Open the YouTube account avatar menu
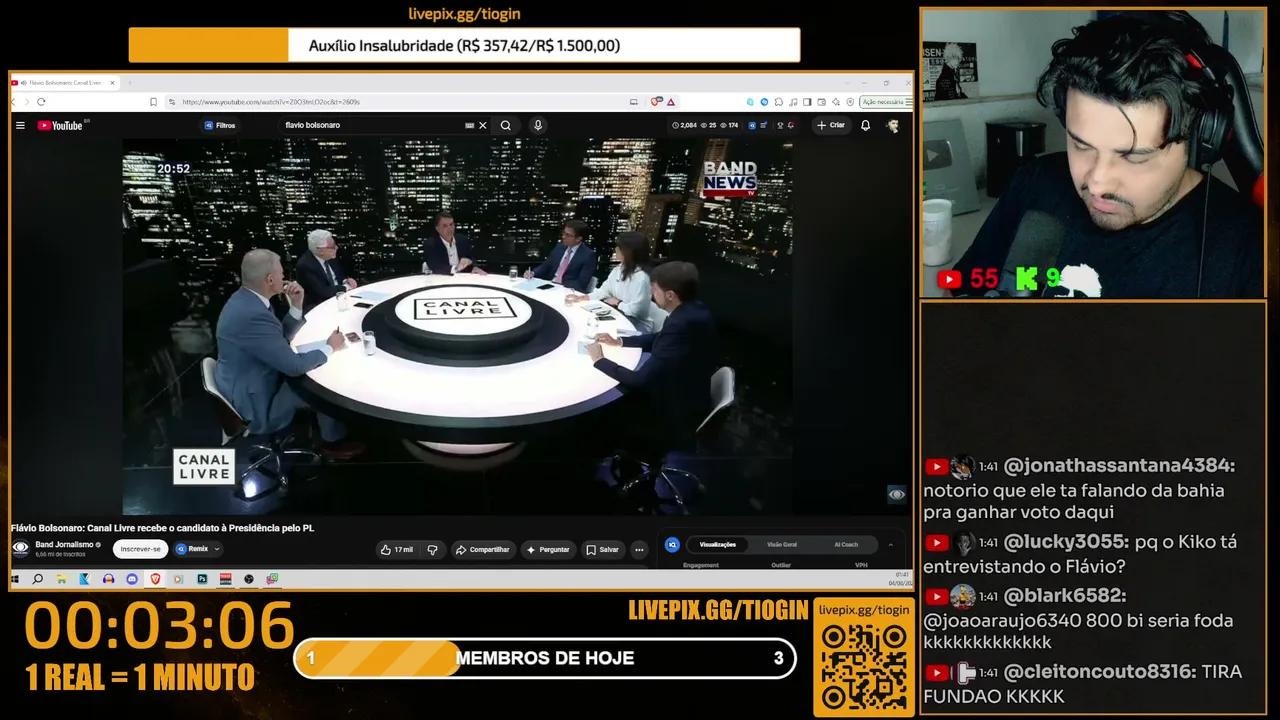1280x720 pixels. (893, 125)
